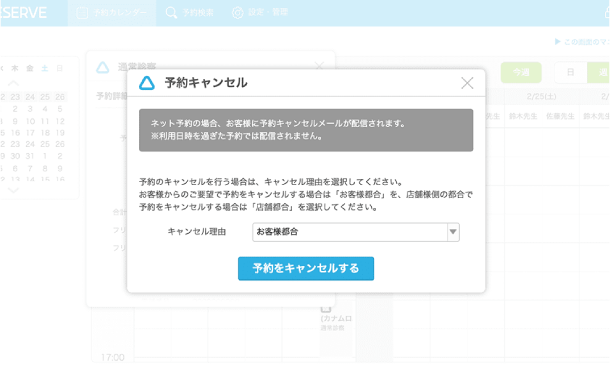Go to previous month in mini calendar
The height and width of the screenshot is (366, 610).
(13, 83)
